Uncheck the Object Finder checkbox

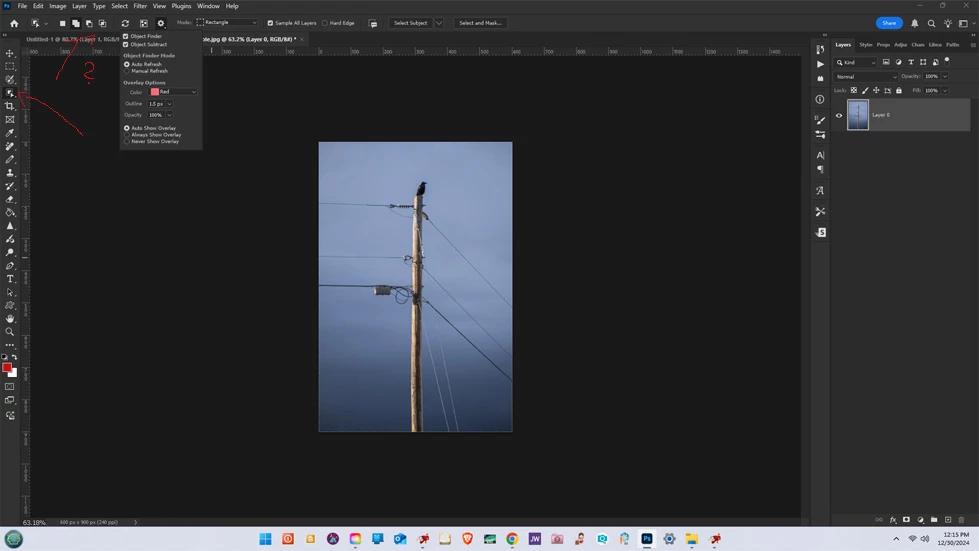click(x=126, y=36)
